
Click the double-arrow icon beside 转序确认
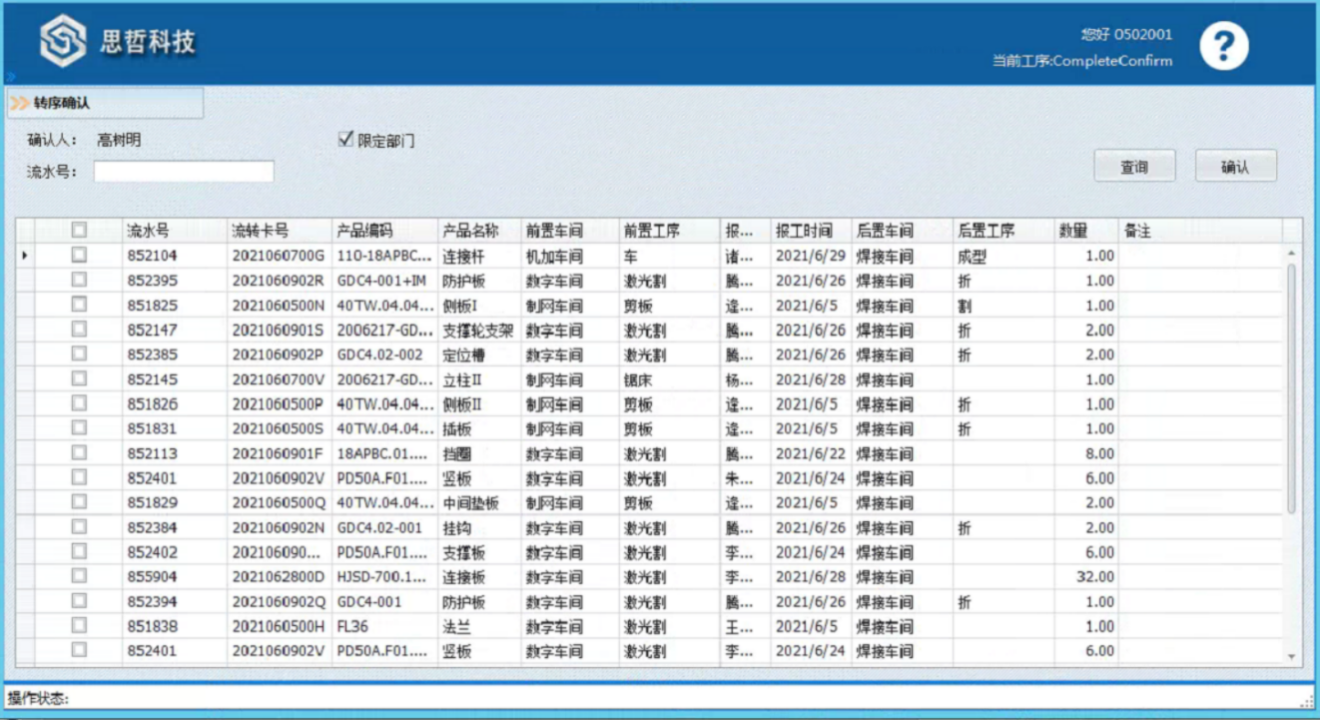(20, 103)
